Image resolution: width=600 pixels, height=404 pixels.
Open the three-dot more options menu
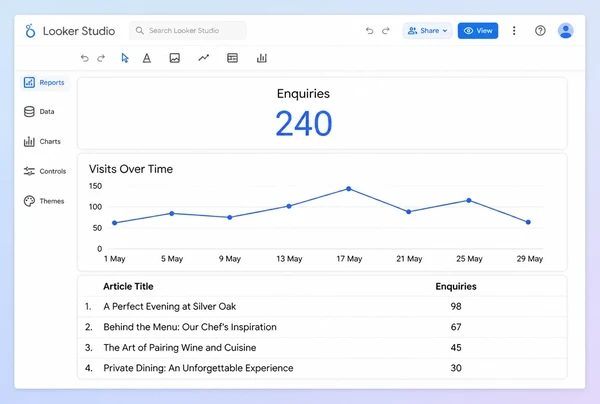[514, 31]
